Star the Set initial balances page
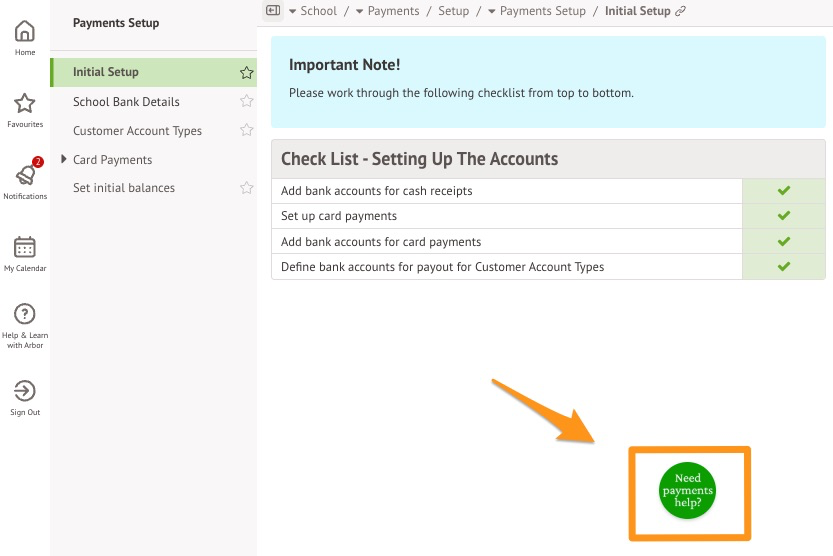Screen dimensions: 833x556 click(246, 188)
